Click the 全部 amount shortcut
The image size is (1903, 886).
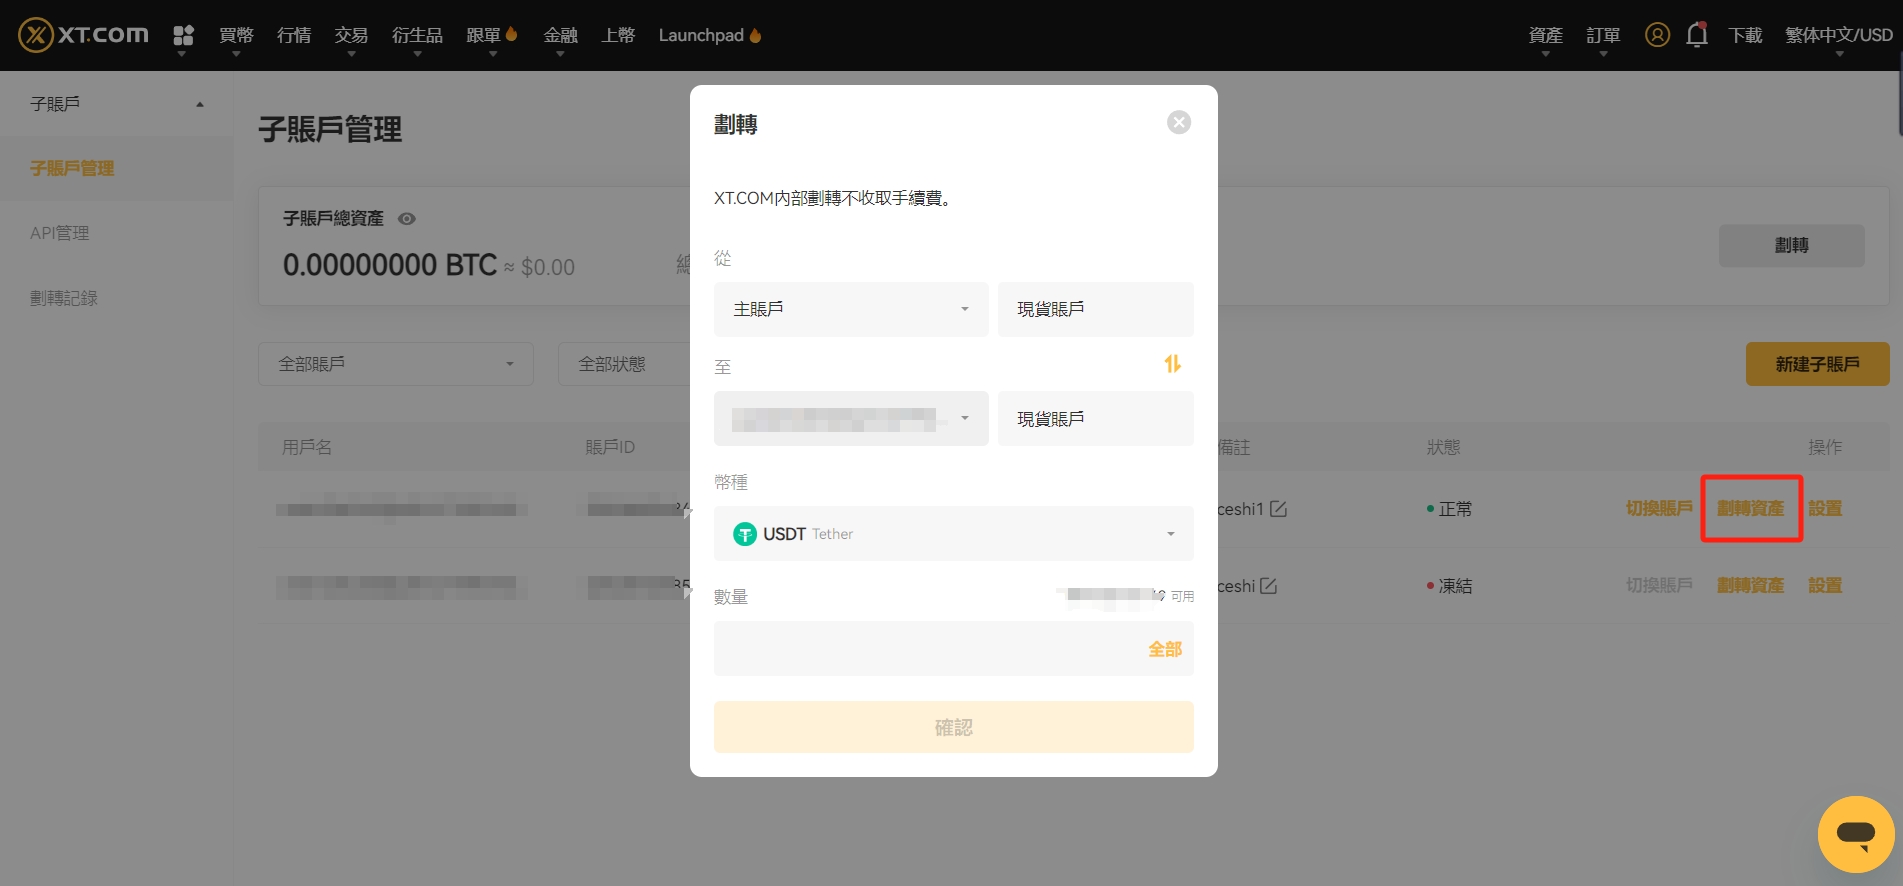click(1165, 649)
